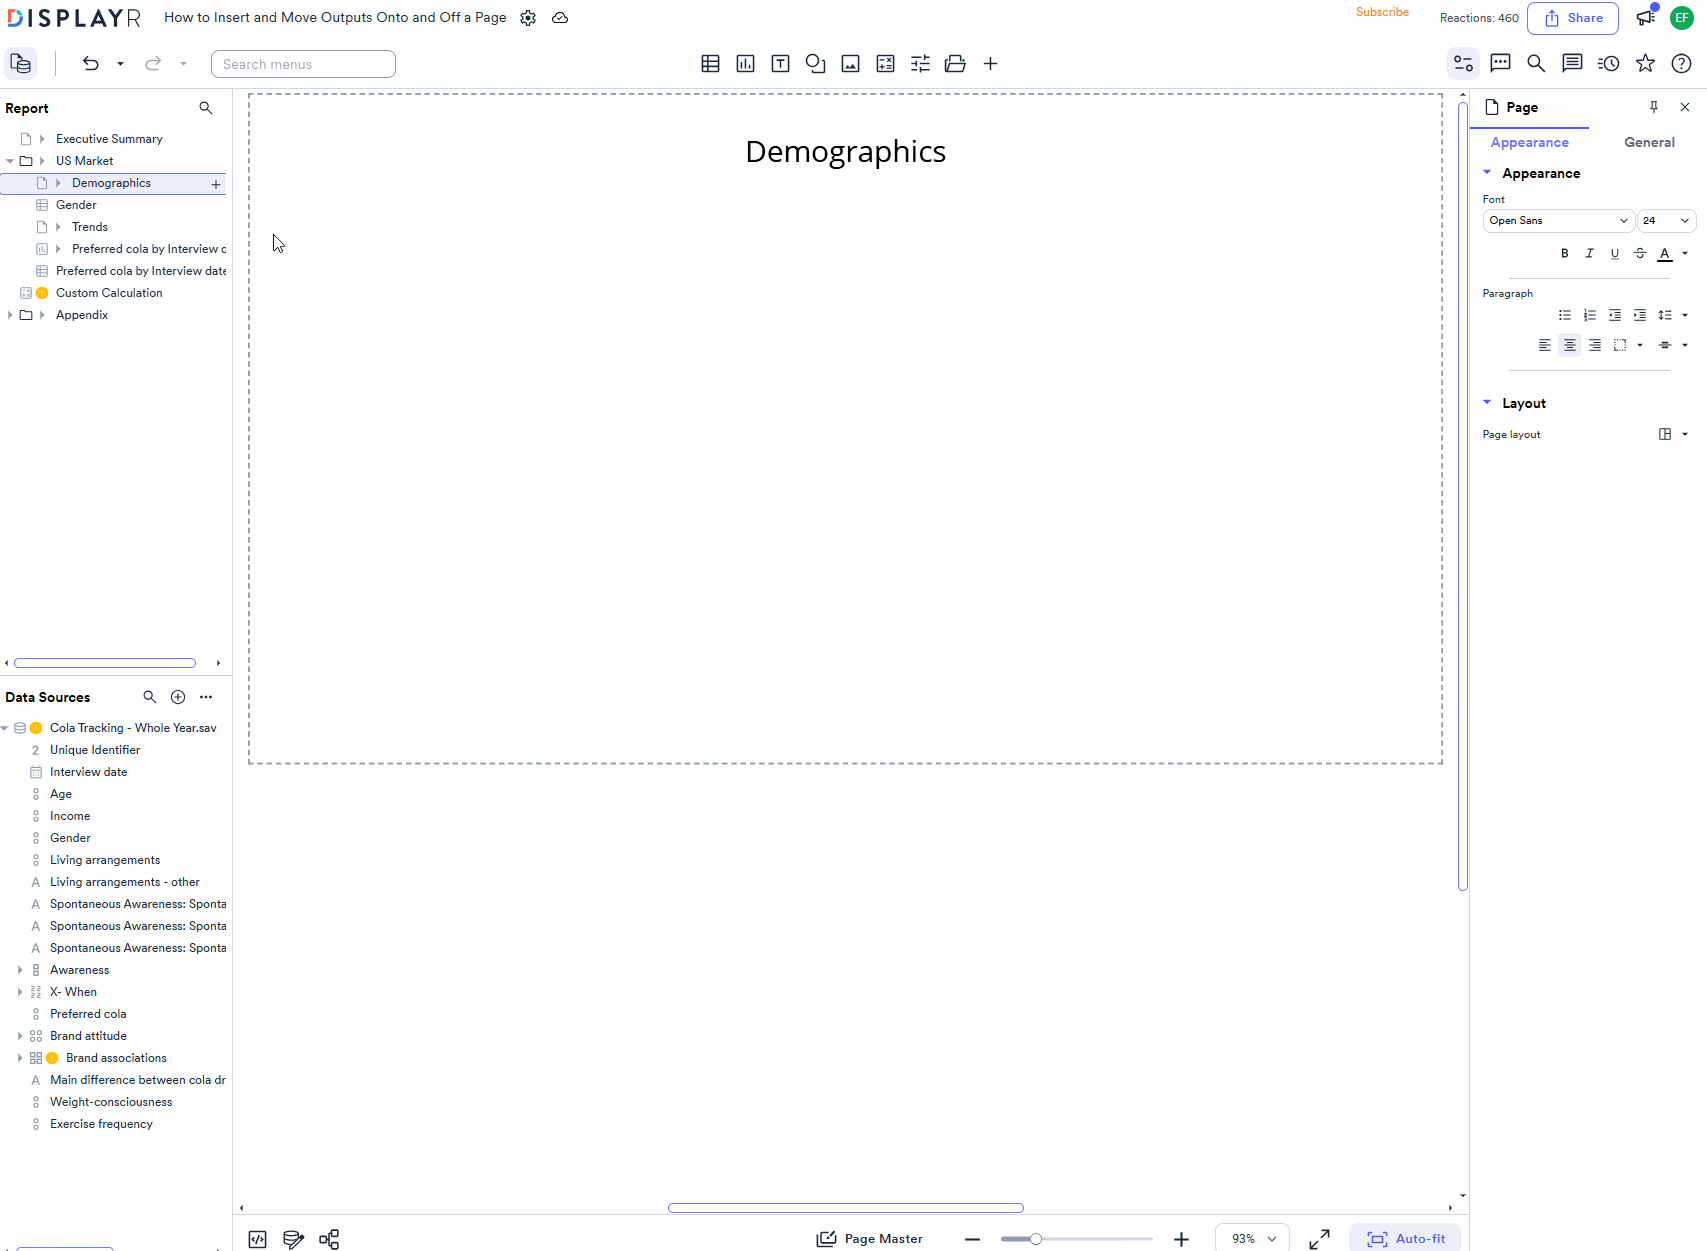Open the Open Sans font dropdown

click(1557, 220)
